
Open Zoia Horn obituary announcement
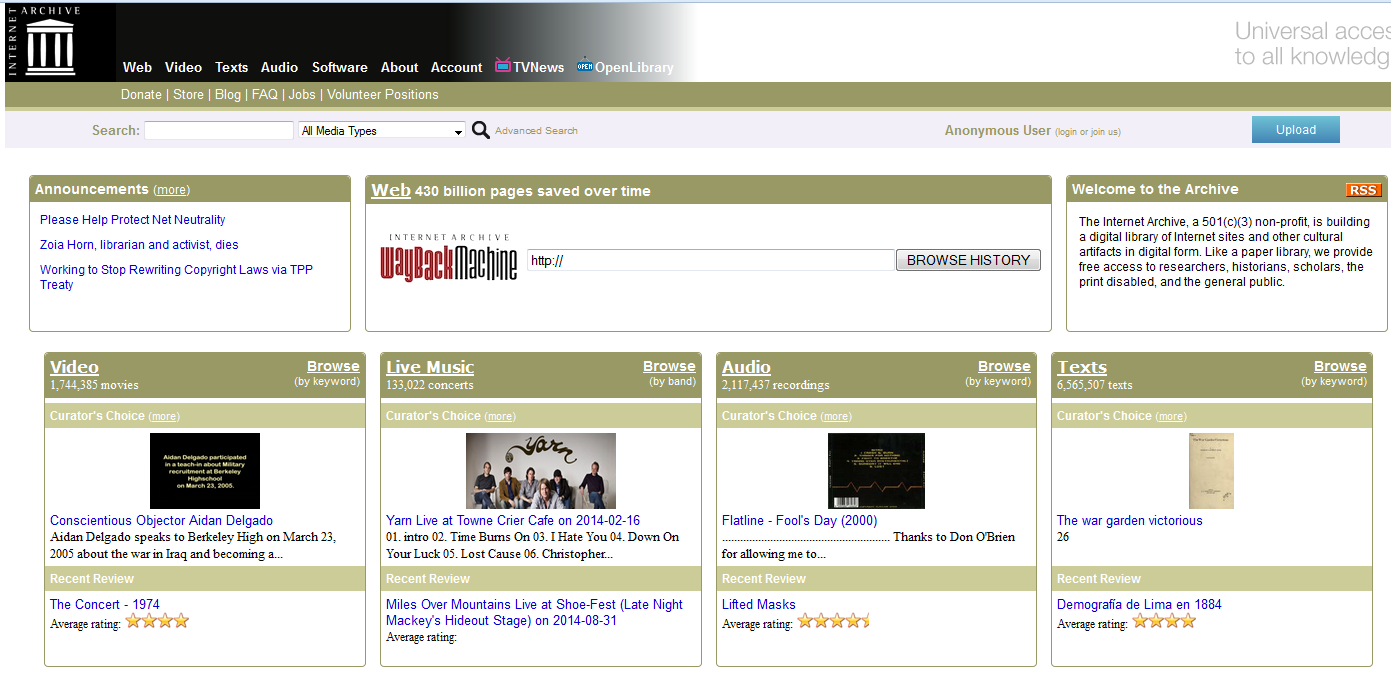pos(139,245)
